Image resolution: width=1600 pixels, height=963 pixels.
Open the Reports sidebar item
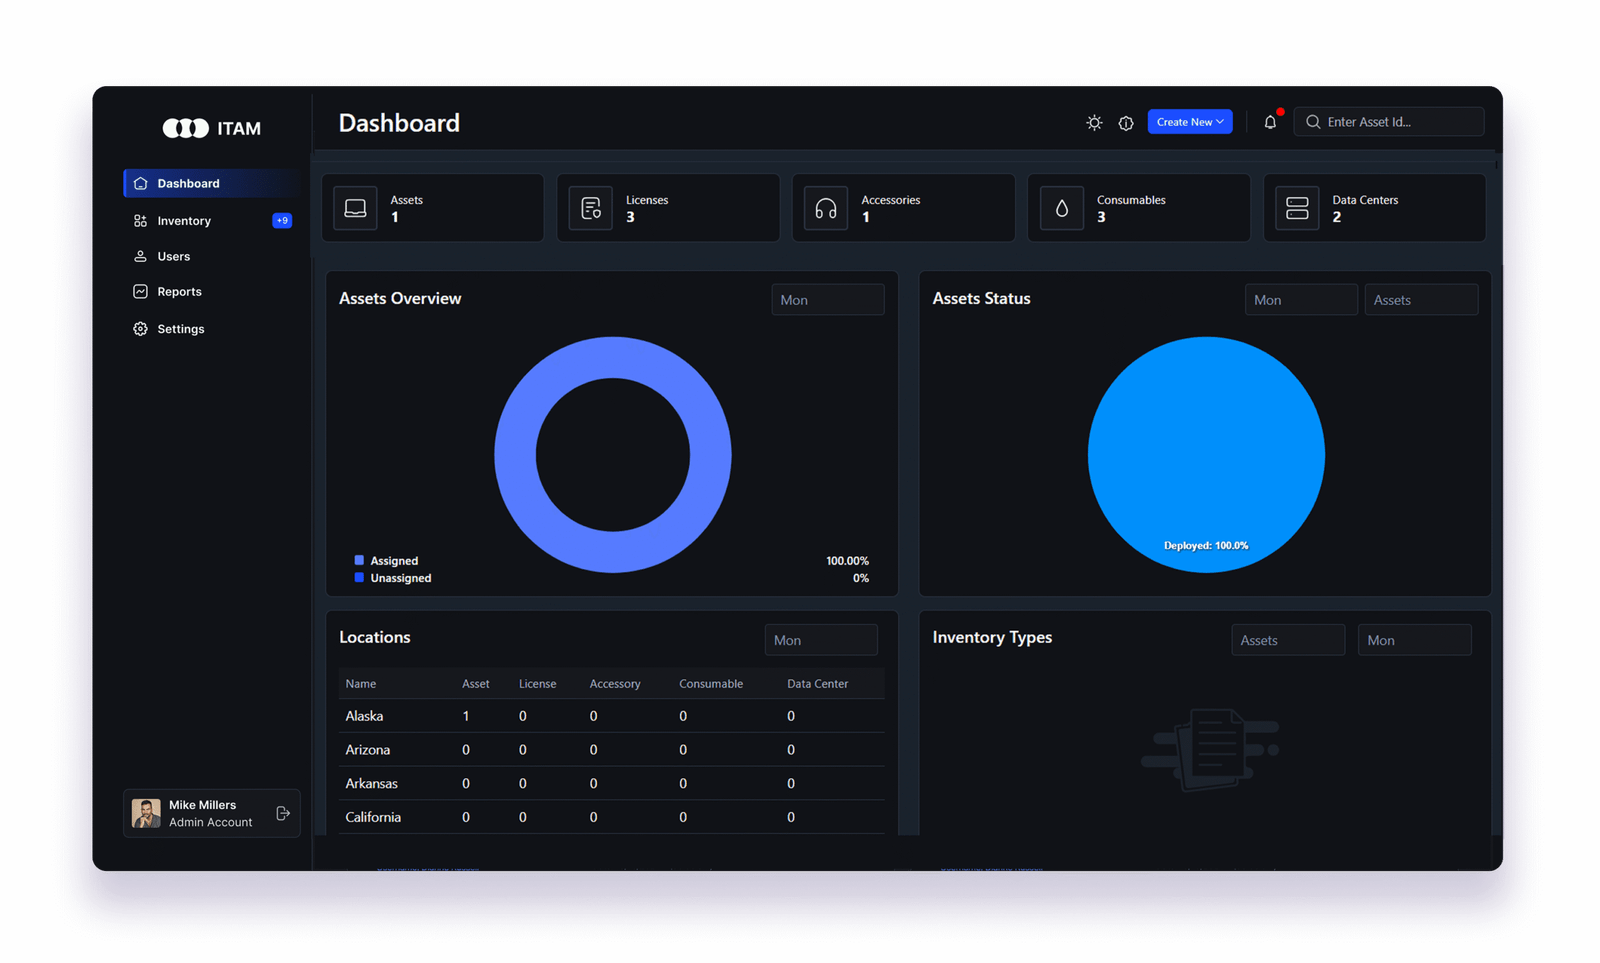coord(179,292)
